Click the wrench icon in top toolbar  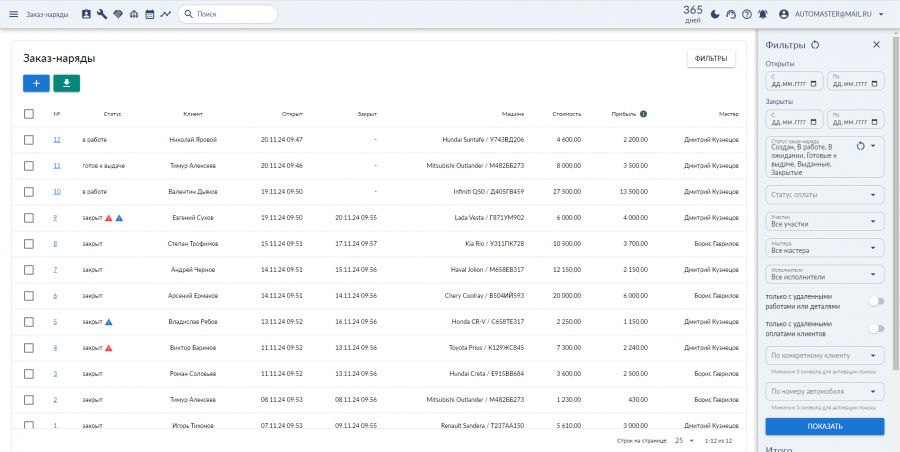(102, 14)
